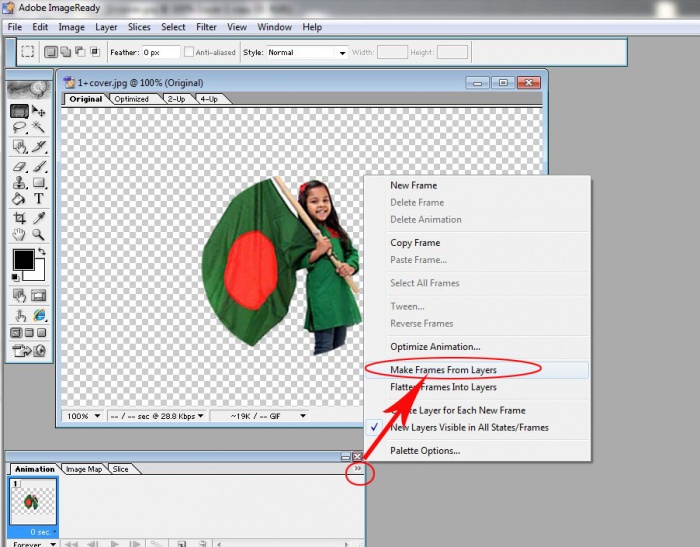Select the Type tool

point(39,199)
